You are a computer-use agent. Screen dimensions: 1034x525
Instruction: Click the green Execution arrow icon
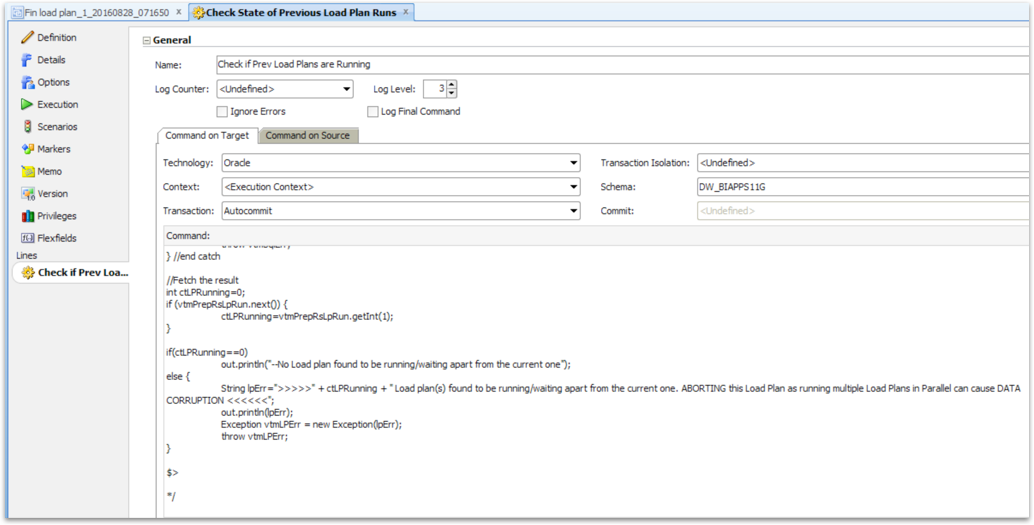pos(27,104)
